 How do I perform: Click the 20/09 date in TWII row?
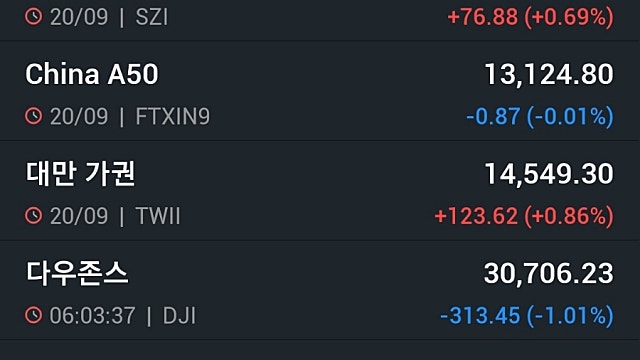[79, 216]
